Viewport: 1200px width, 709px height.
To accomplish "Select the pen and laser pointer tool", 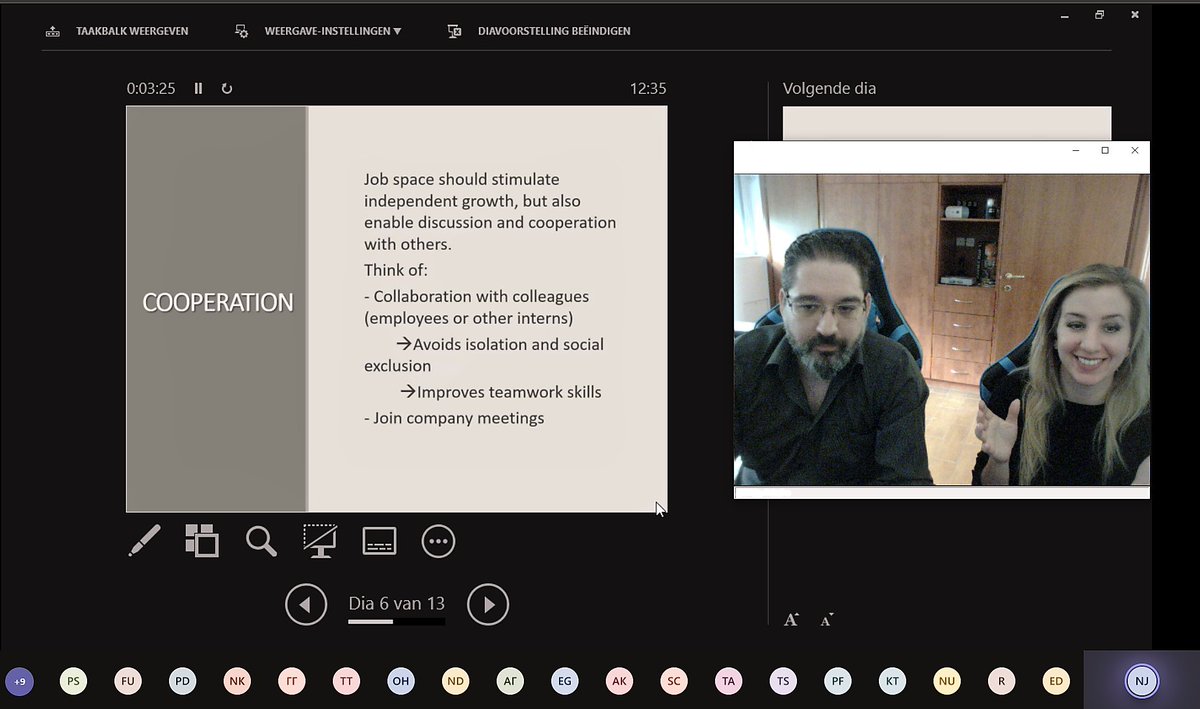I will pyautogui.click(x=145, y=541).
